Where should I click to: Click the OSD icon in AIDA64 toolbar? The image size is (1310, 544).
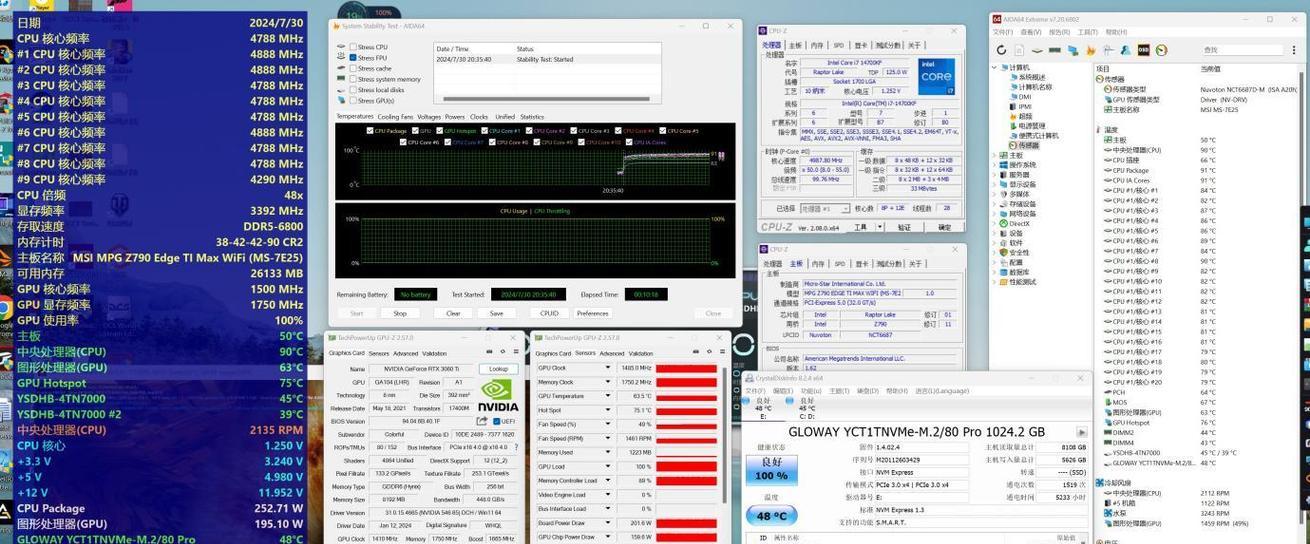point(1144,50)
